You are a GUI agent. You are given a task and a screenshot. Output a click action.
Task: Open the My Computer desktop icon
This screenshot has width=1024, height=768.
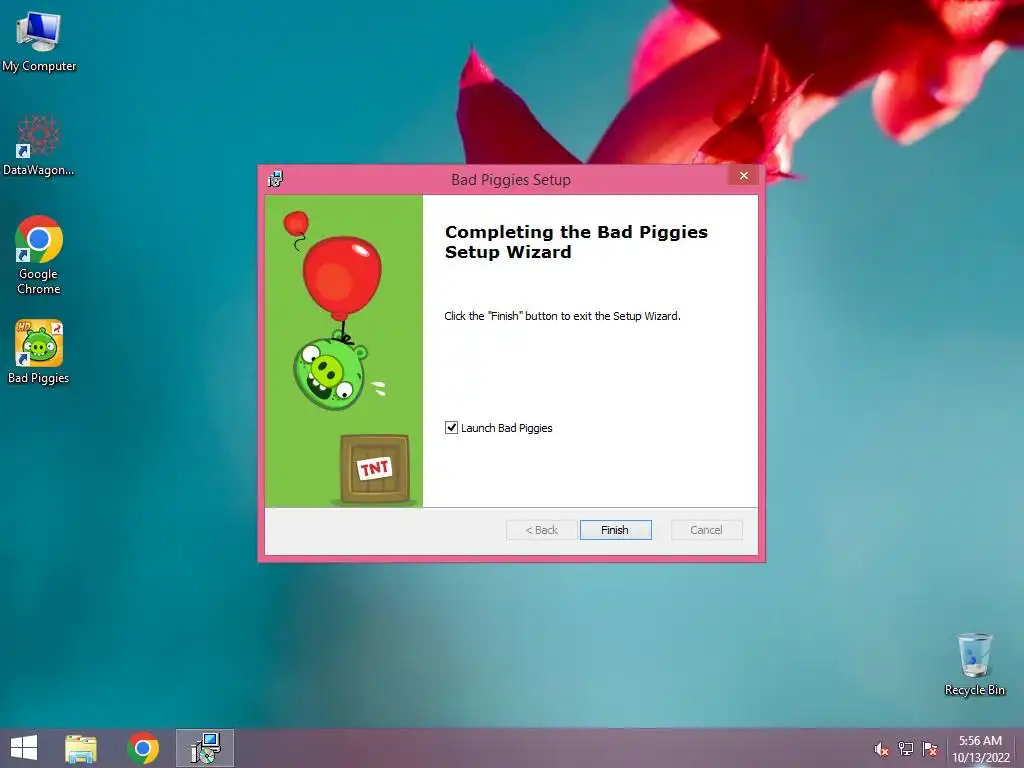coord(39,41)
